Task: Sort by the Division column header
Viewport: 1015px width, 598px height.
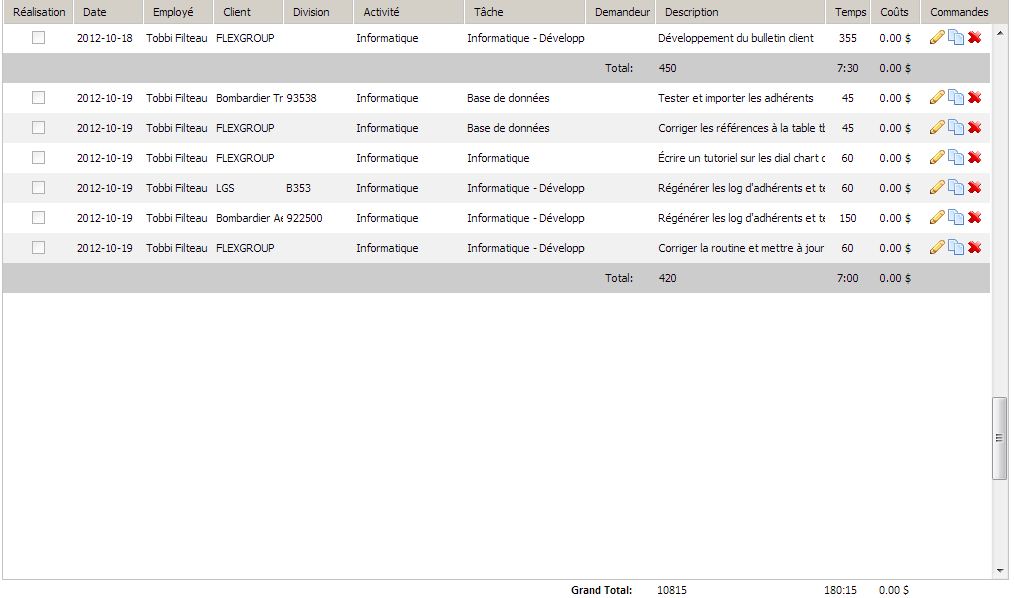Action: pos(318,12)
